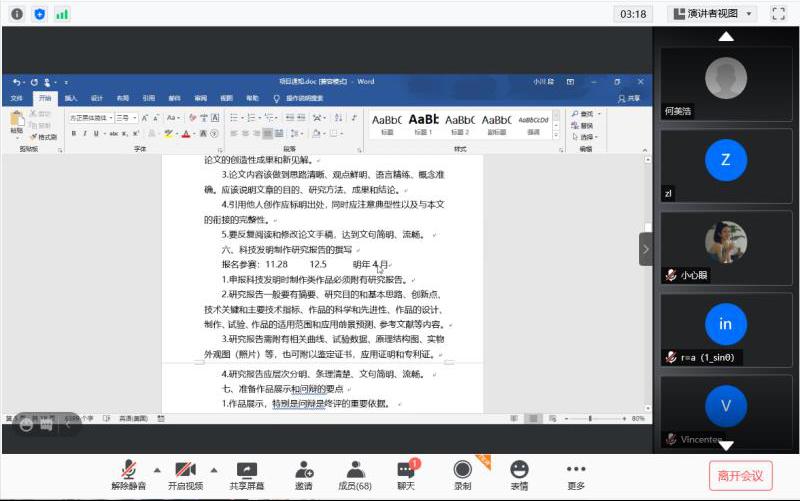This screenshot has width=800, height=501.
Task: Expand audio options arrow beside 解除静音
Action: point(156,468)
